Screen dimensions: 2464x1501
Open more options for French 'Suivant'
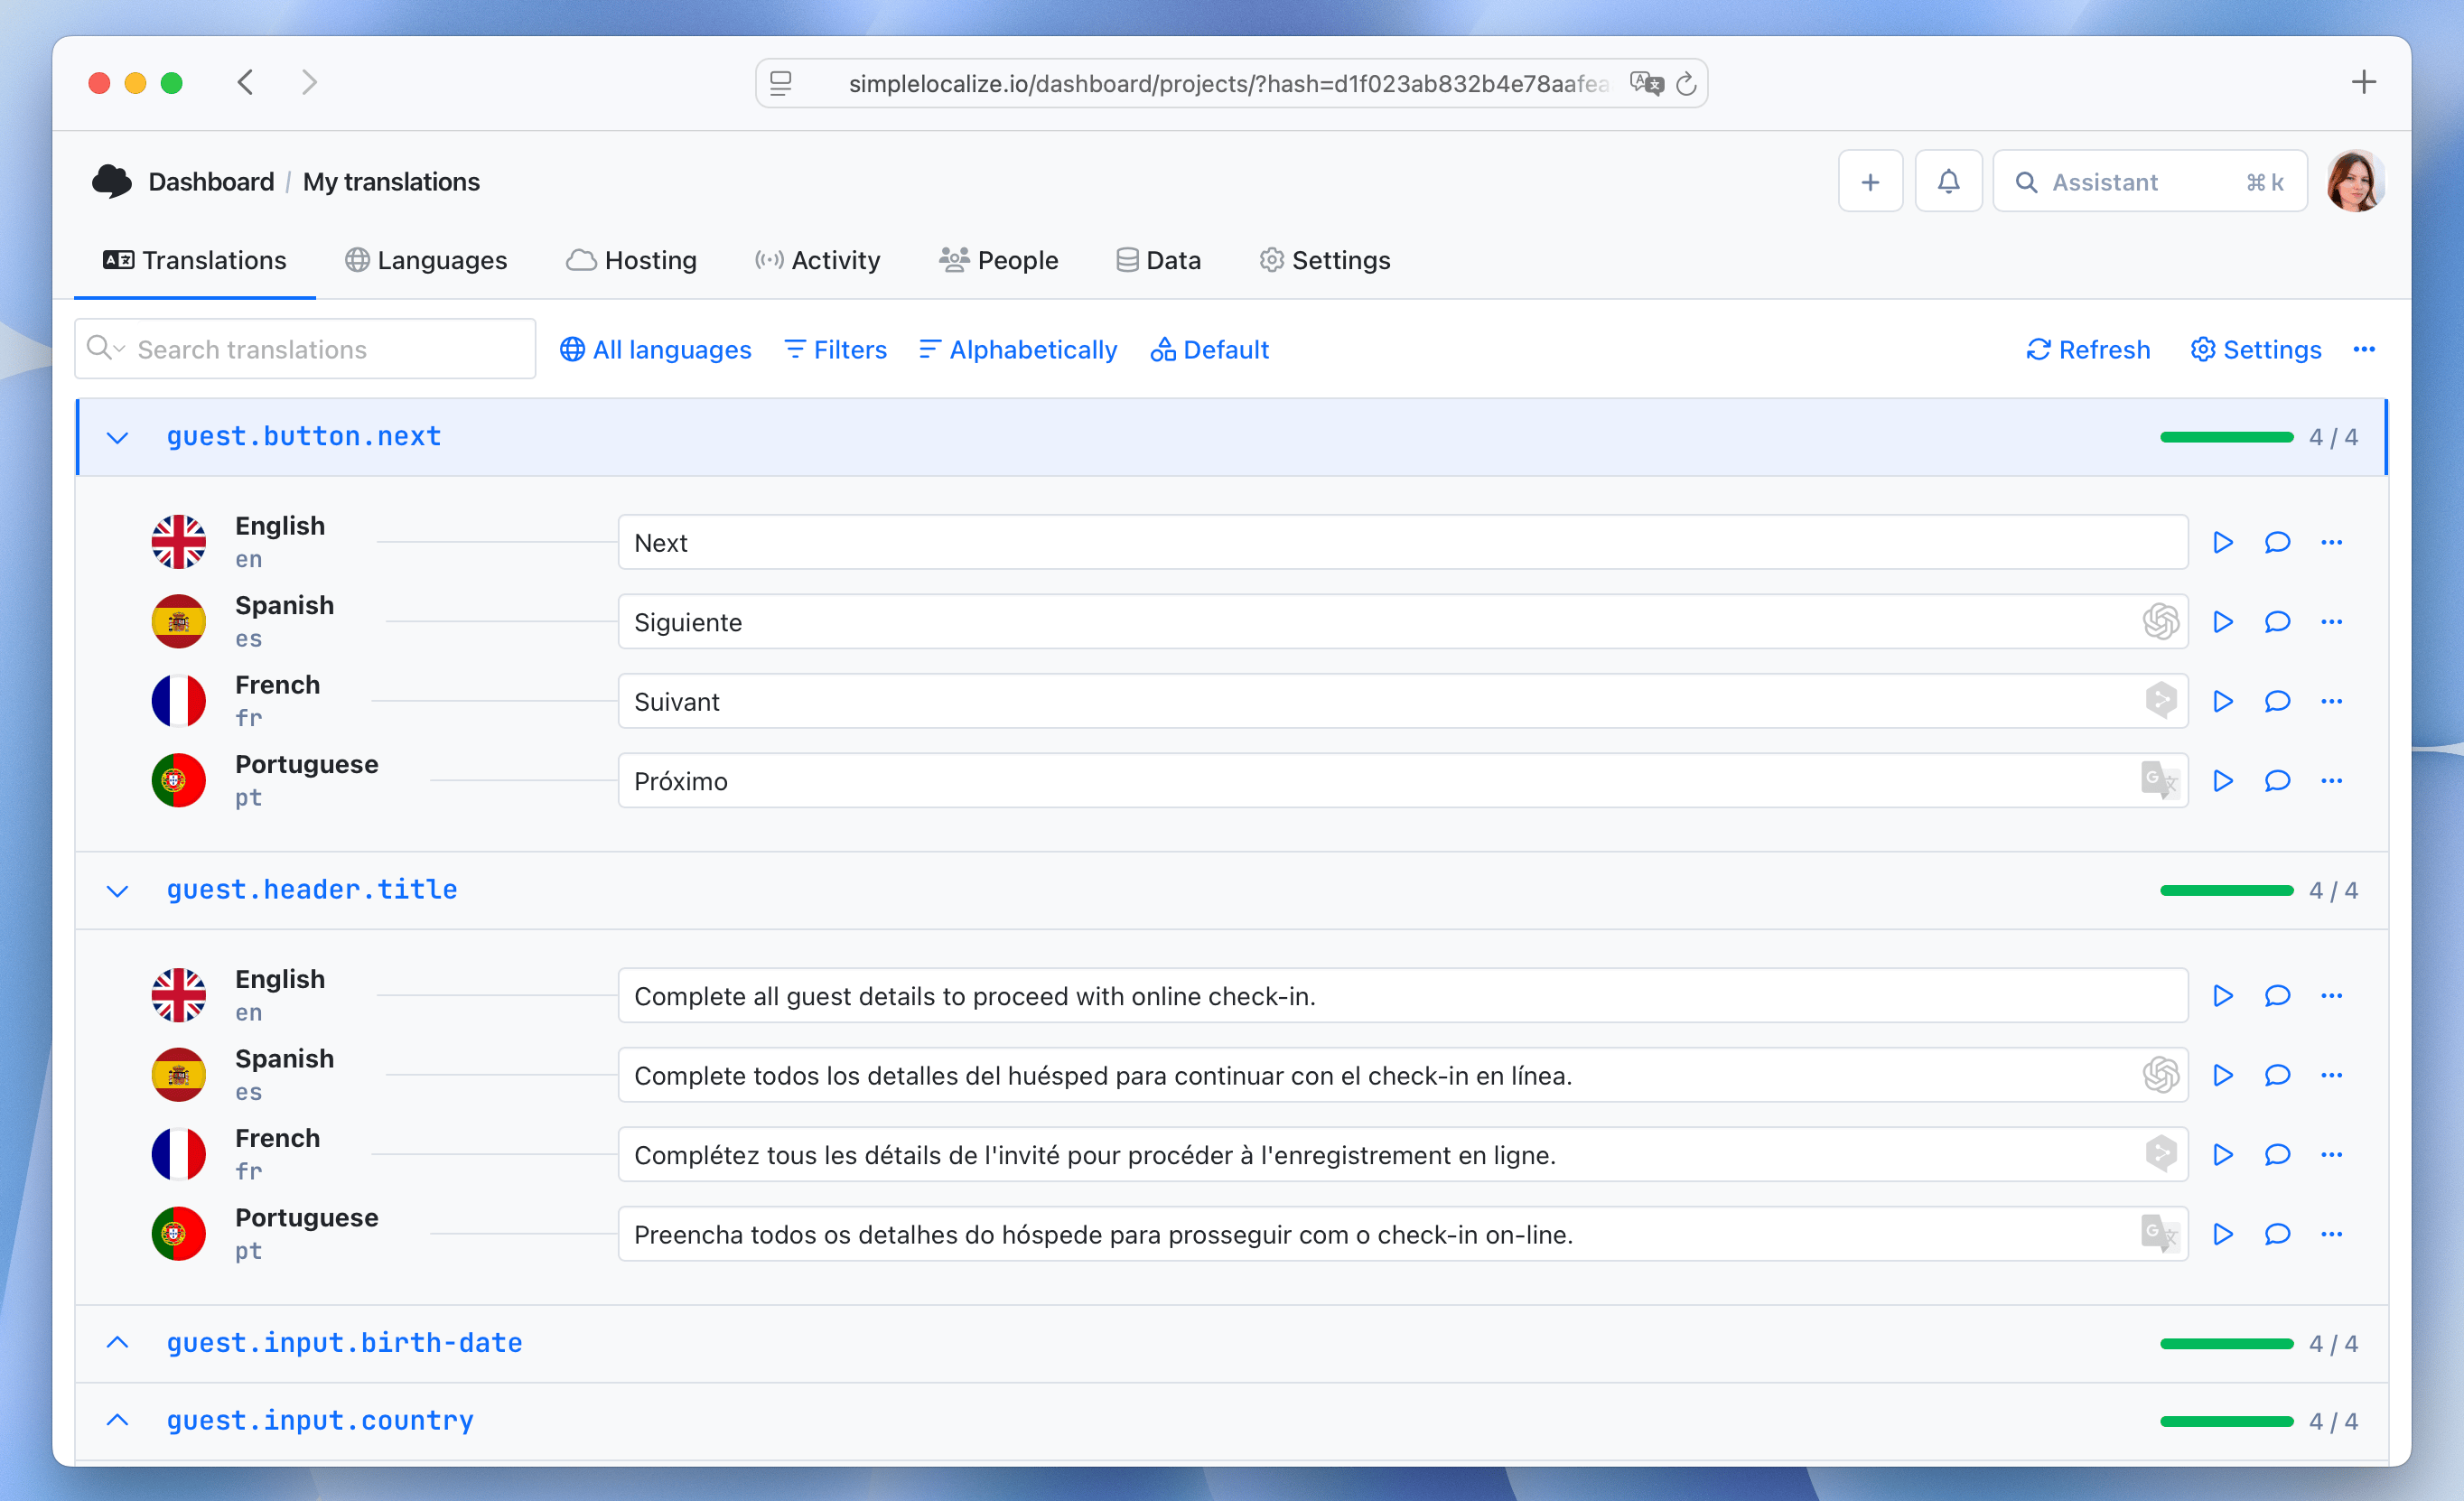coord(2331,701)
